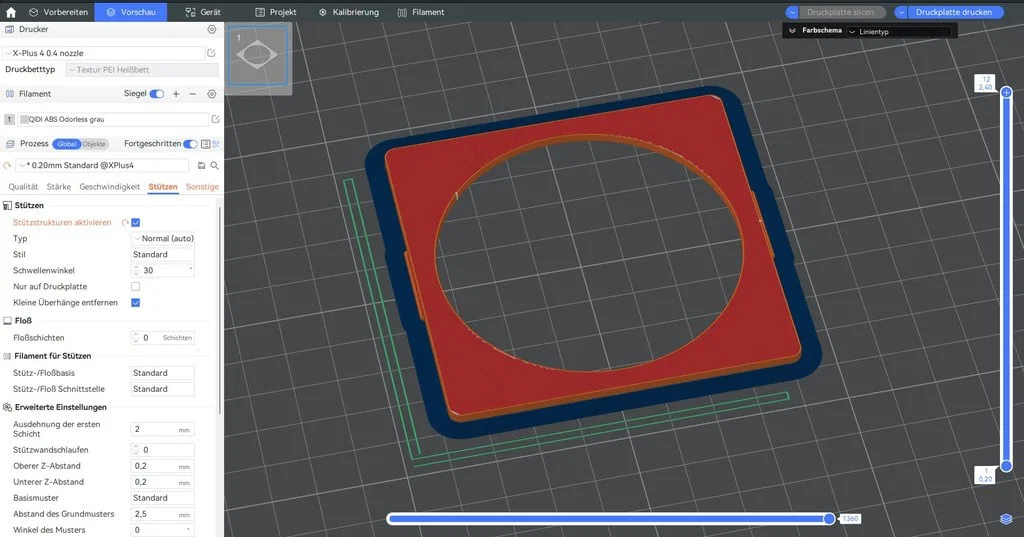Reset process preset changes arrow icon
1024x537 pixels.
(x=7, y=166)
